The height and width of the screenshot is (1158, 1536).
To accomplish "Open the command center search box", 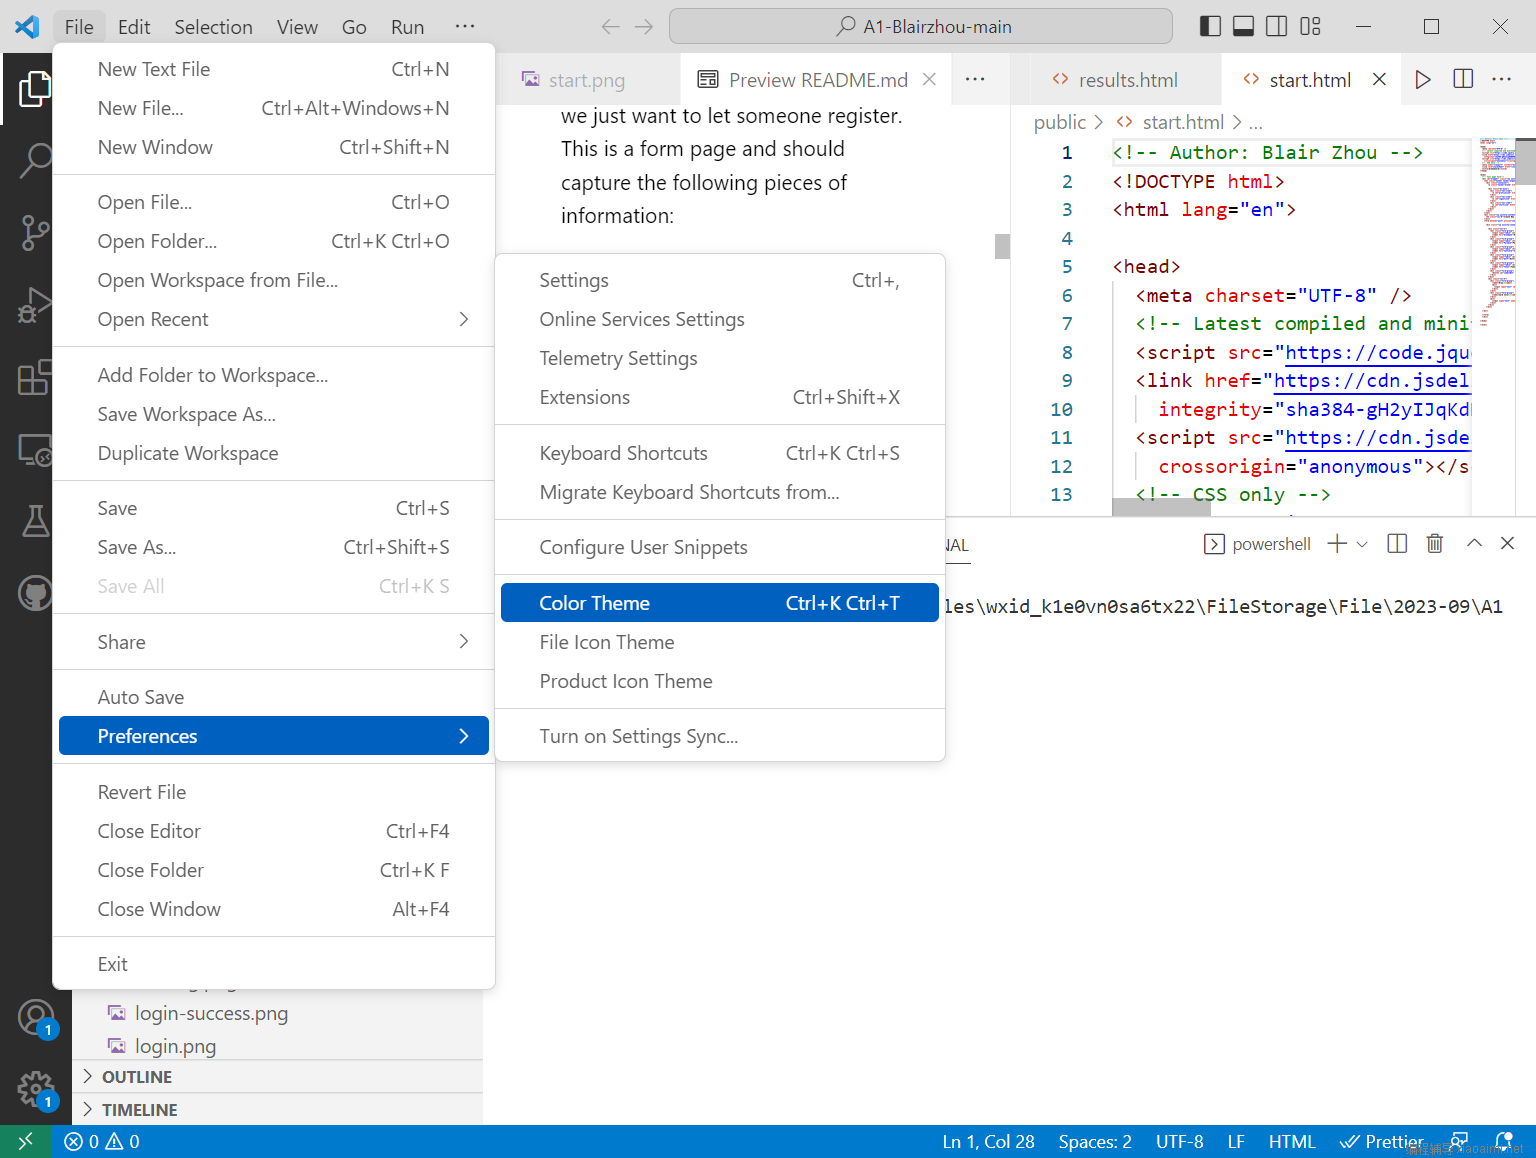I will click(x=921, y=27).
